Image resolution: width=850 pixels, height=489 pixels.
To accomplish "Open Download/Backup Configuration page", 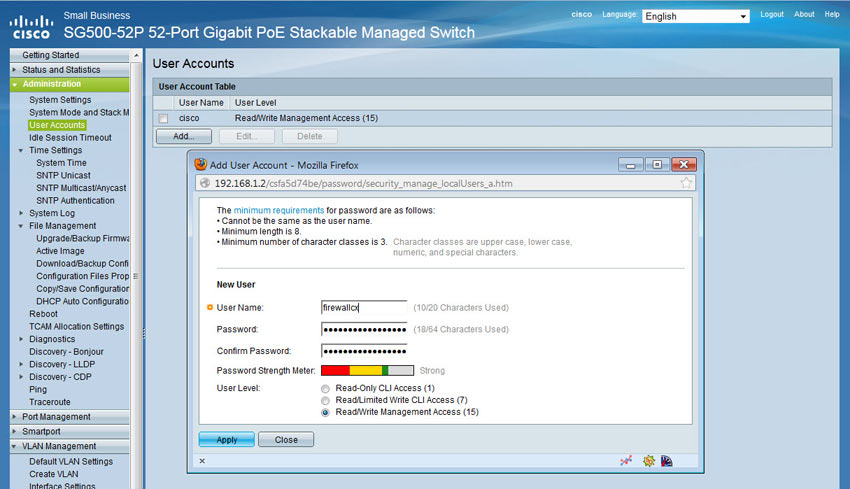I will 82,263.
